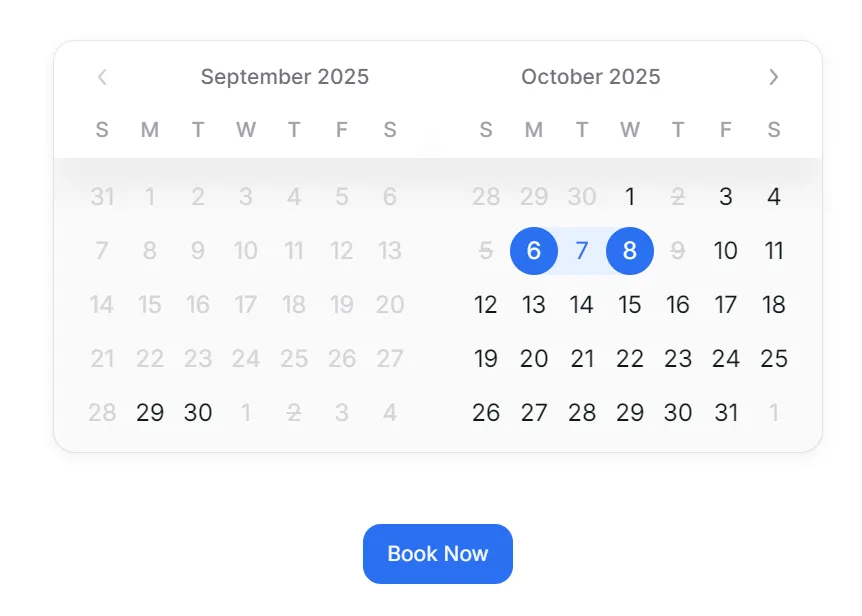Image resolution: width=862 pixels, height=616 pixels.
Task: Select October 22
Action: point(630,359)
